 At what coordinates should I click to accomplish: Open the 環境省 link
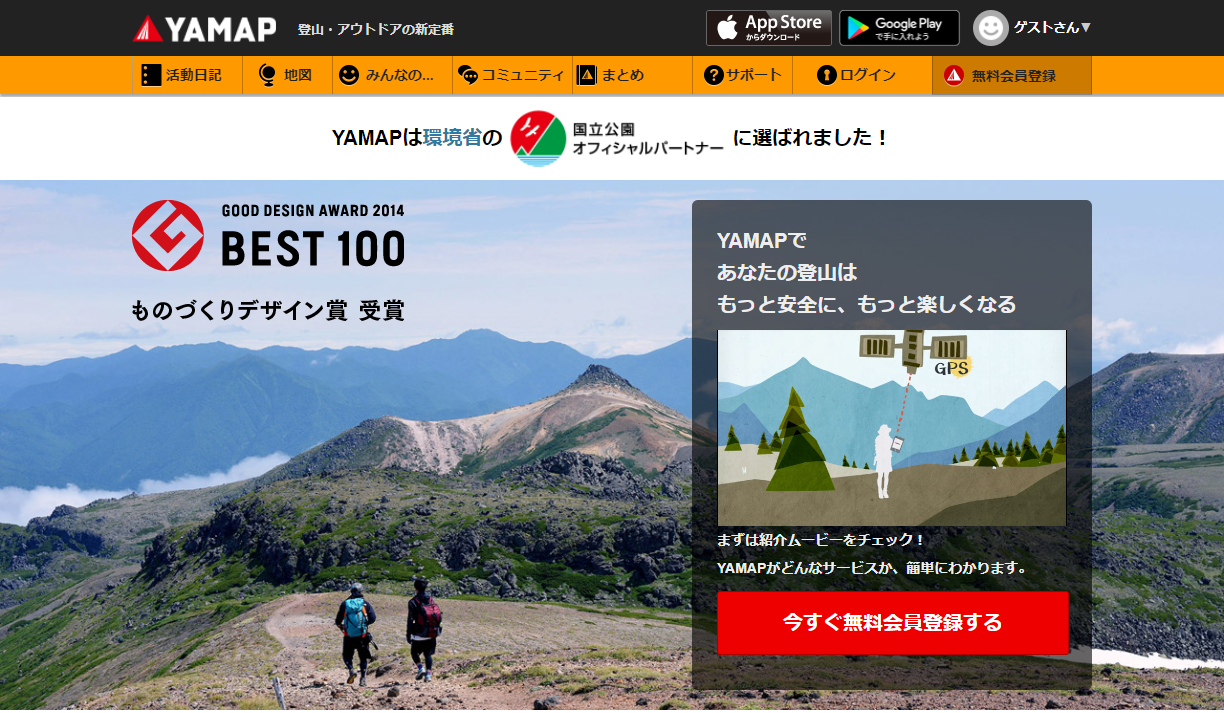[x=452, y=138]
